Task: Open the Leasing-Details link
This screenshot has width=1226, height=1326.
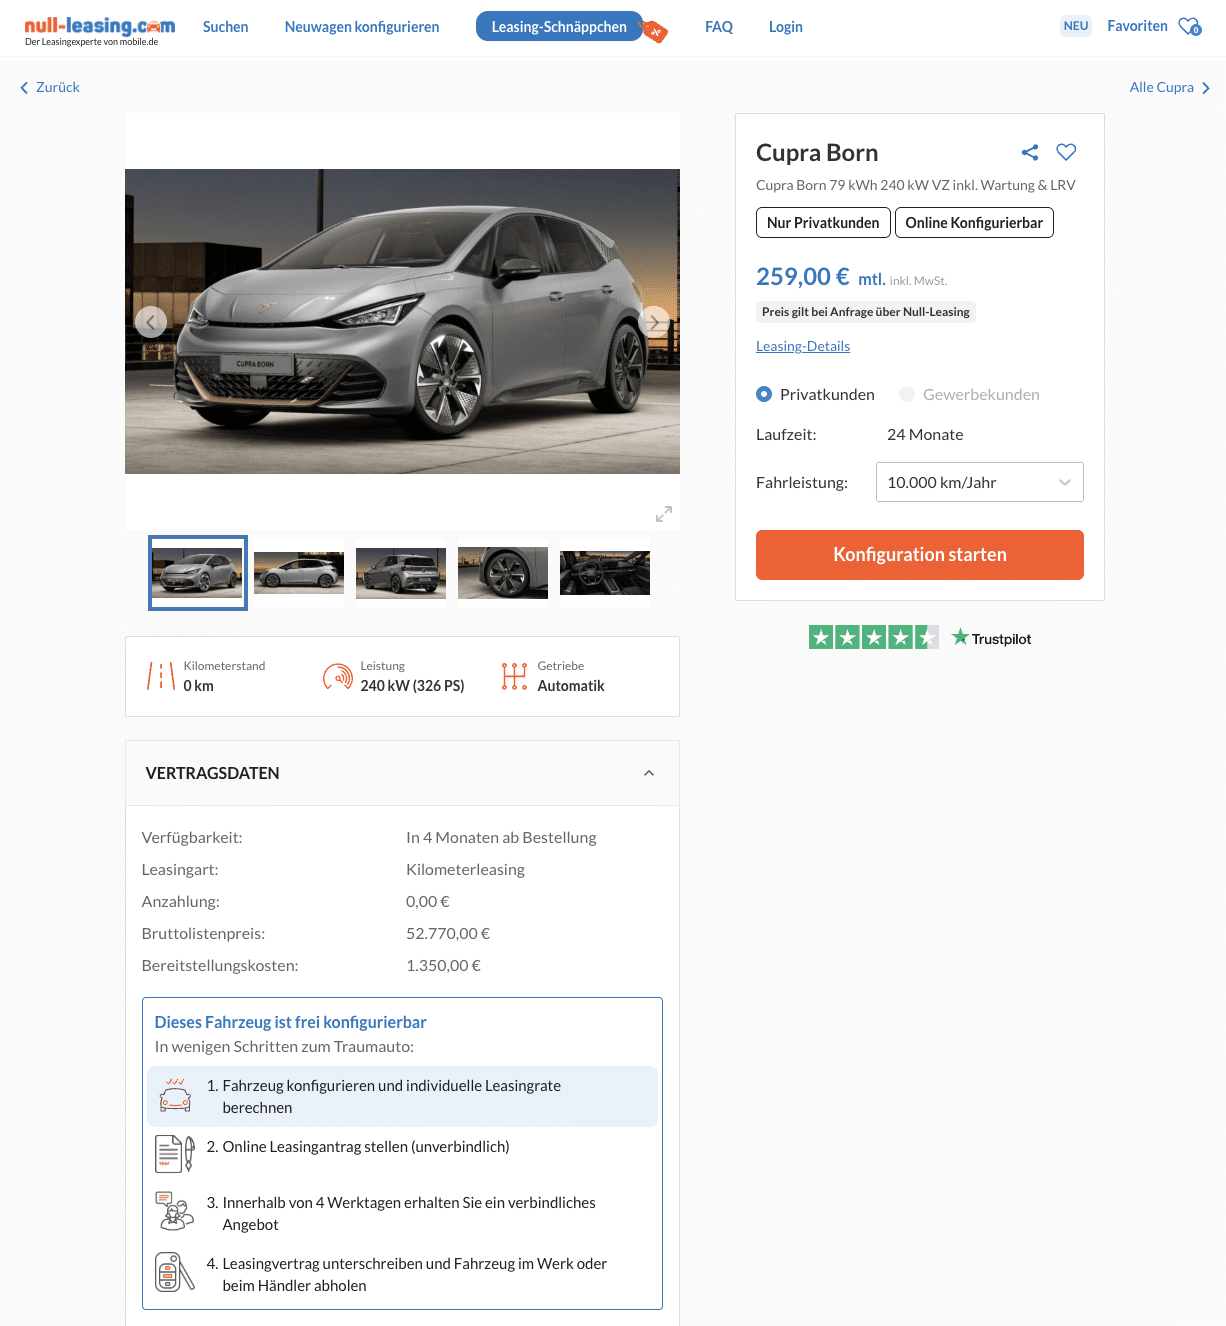Action: (x=803, y=346)
